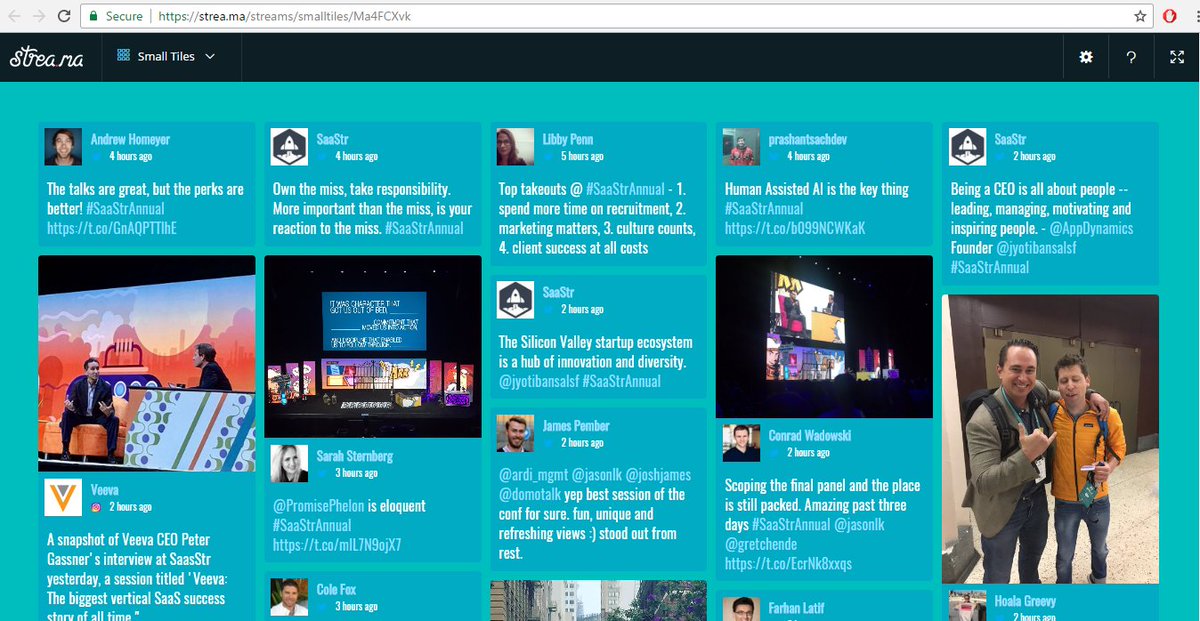Click Twitter icon under Sarah Sternberg

tap(323, 473)
